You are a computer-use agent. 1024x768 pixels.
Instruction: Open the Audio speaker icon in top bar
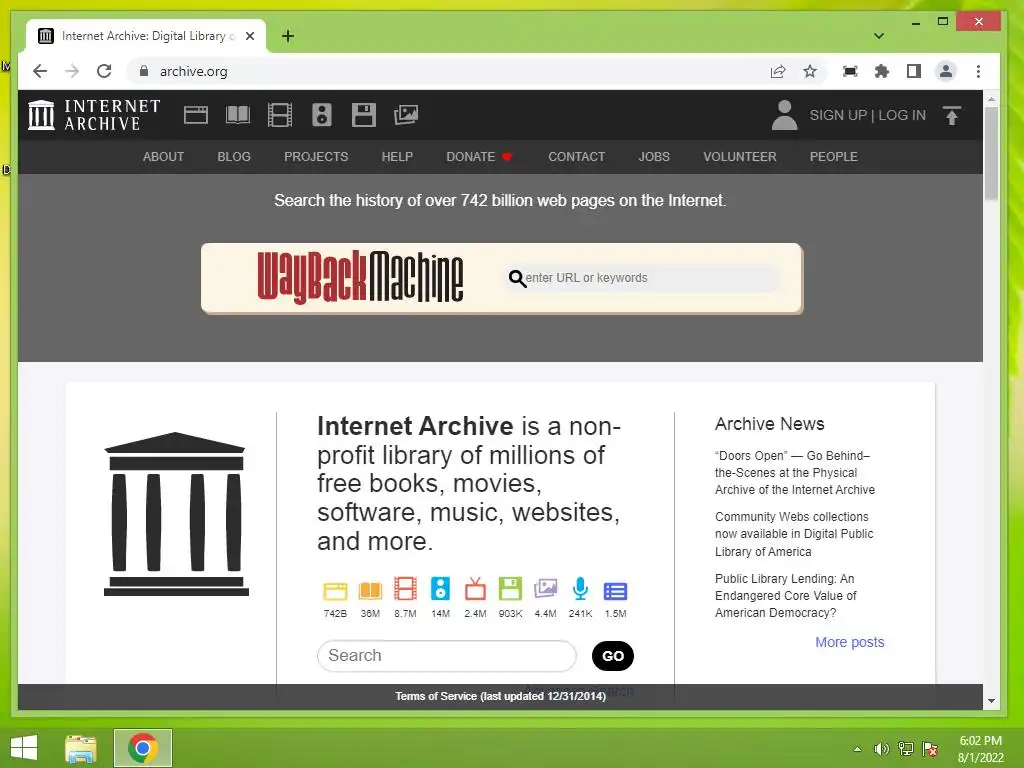pos(321,115)
